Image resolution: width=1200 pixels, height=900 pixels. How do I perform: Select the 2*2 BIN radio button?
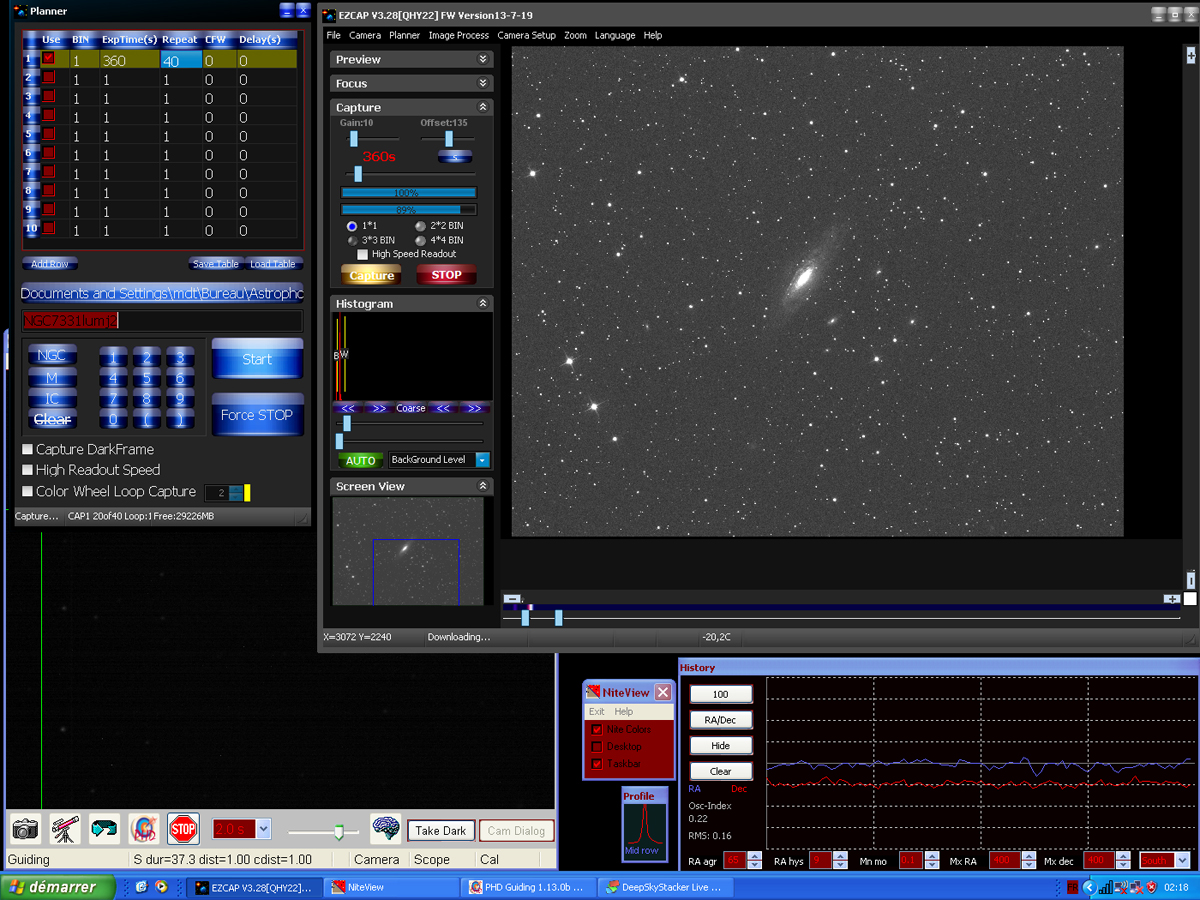(x=420, y=226)
